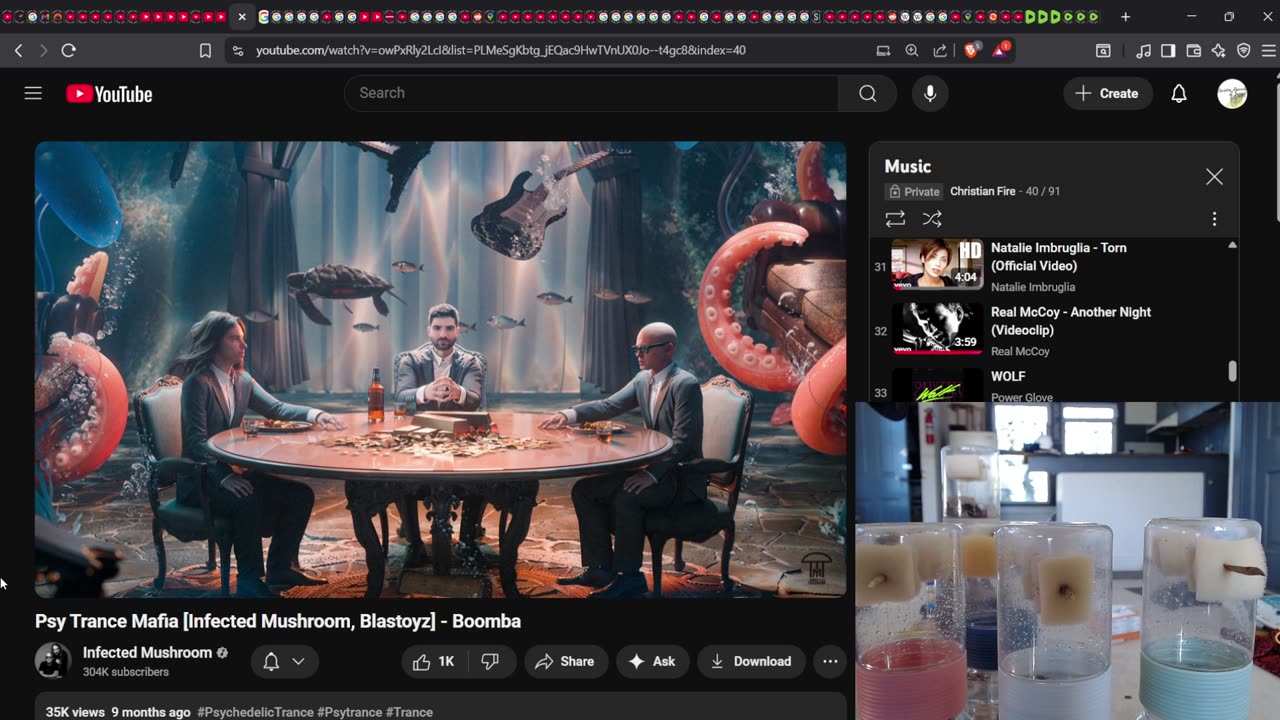The image size is (1280, 720).
Task: Download the video
Action: 751,661
